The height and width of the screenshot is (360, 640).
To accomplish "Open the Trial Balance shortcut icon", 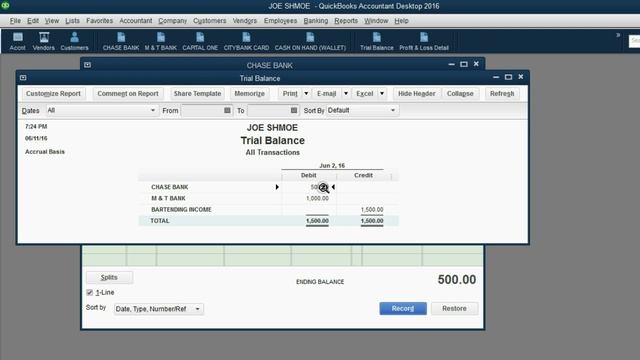I will 377,41.
